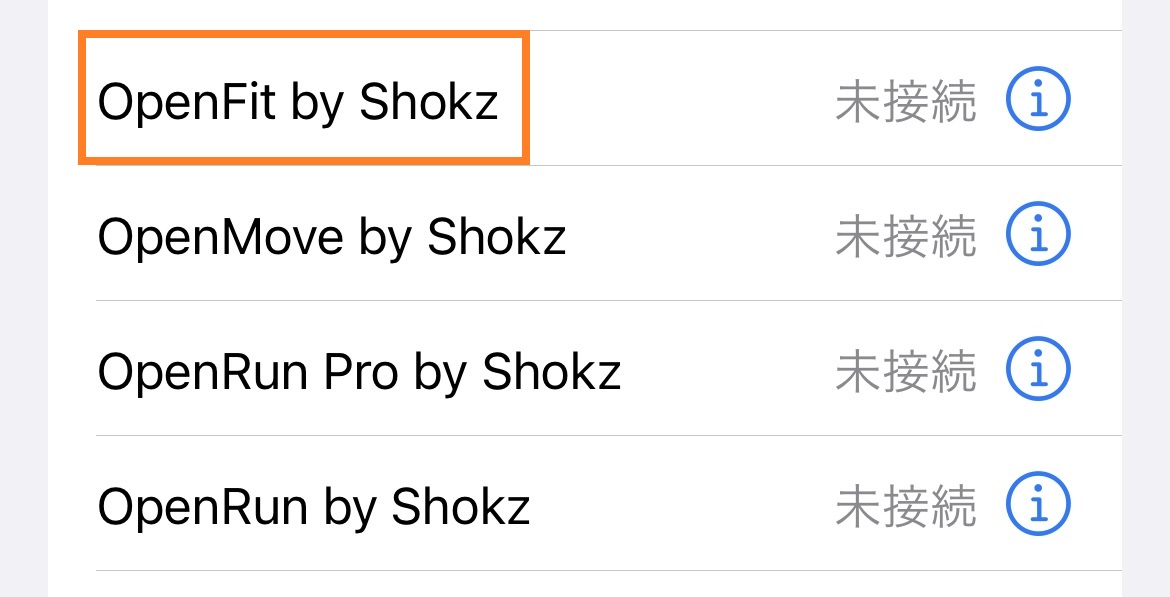Click 未接続 status on OpenFit row
The width and height of the screenshot is (1170, 597).
[x=905, y=102]
